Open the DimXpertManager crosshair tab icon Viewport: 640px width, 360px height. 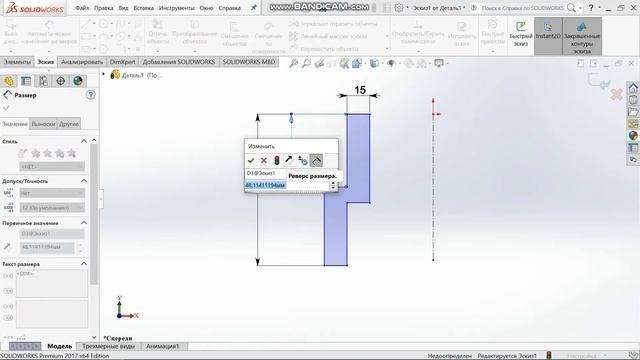(x=60, y=81)
